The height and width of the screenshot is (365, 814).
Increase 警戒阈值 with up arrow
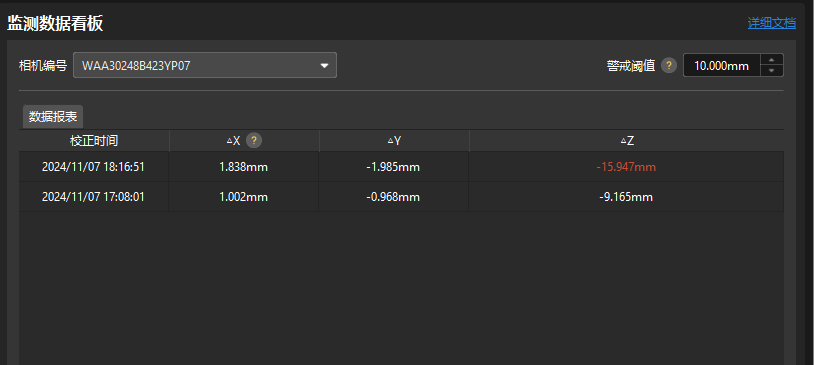point(772,60)
